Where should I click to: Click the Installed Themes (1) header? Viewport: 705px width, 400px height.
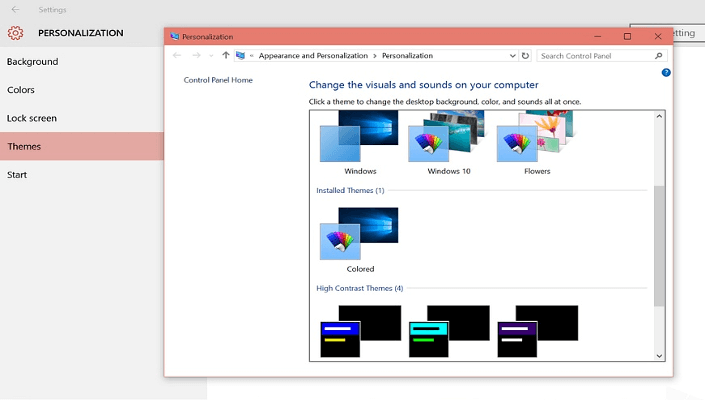[x=350, y=191]
